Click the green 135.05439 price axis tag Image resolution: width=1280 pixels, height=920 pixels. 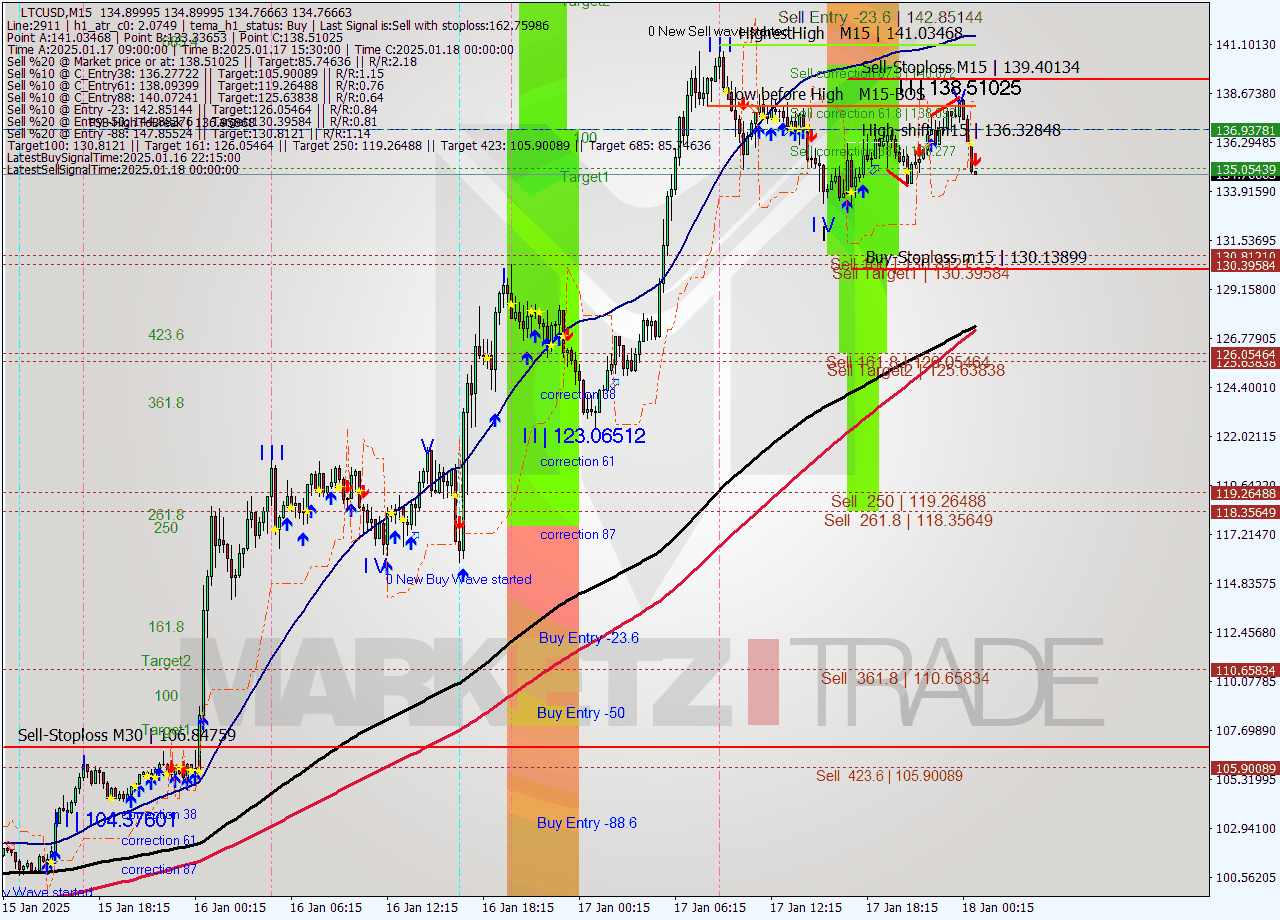[1245, 169]
